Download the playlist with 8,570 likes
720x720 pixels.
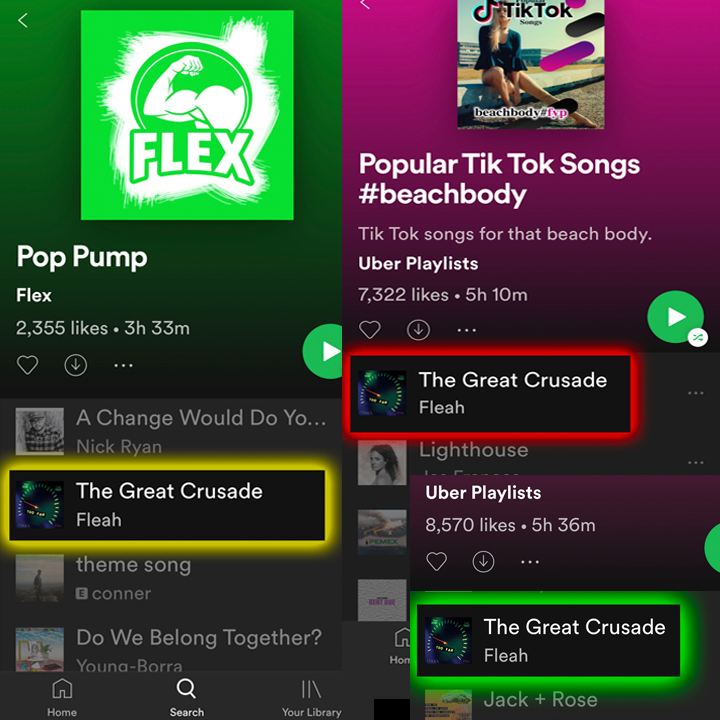click(484, 561)
